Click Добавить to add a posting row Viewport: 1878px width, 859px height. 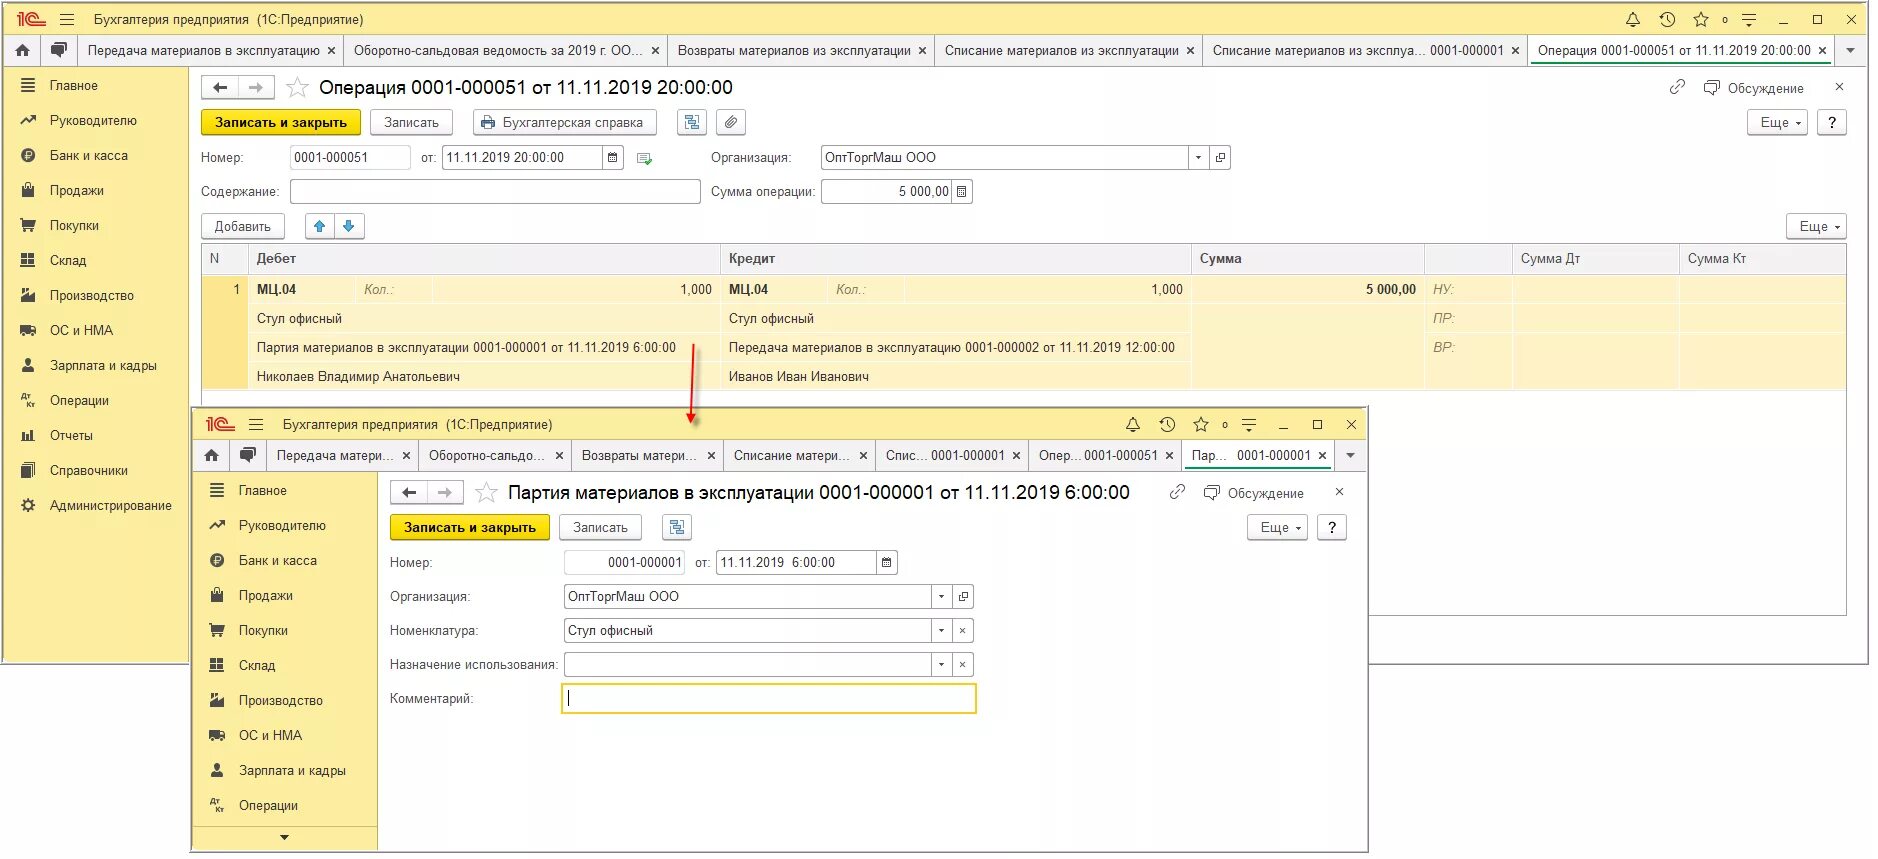click(242, 226)
